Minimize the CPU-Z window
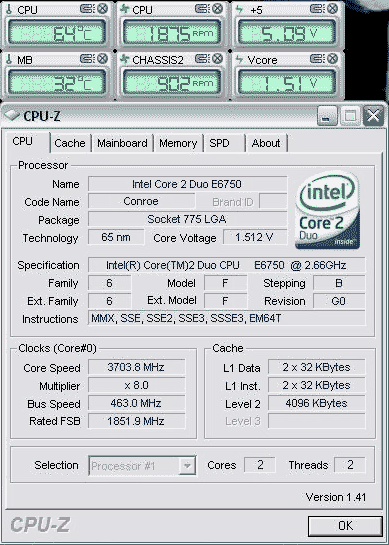This screenshot has height=545, width=389. [326, 116]
